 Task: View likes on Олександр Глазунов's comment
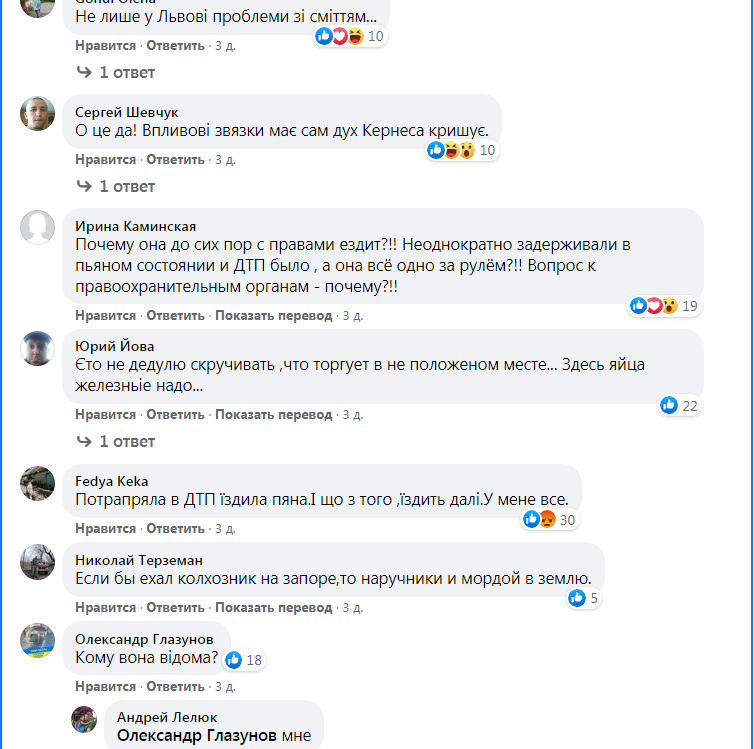(x=244, y=660)
